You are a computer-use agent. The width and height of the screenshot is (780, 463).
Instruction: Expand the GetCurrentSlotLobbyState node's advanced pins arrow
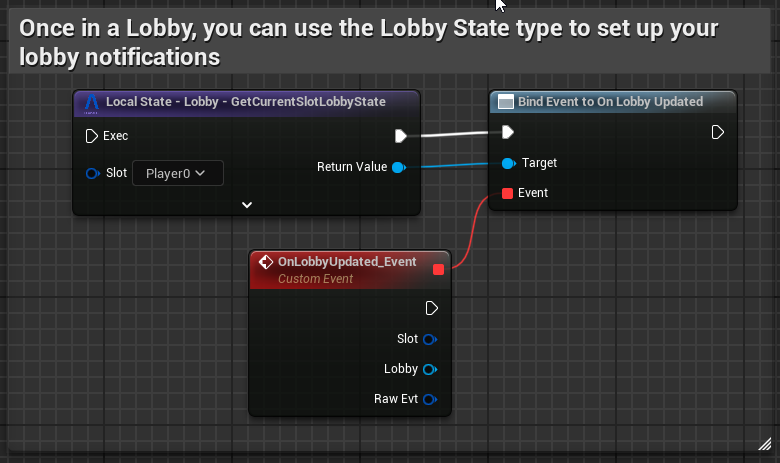coord(247,204)
